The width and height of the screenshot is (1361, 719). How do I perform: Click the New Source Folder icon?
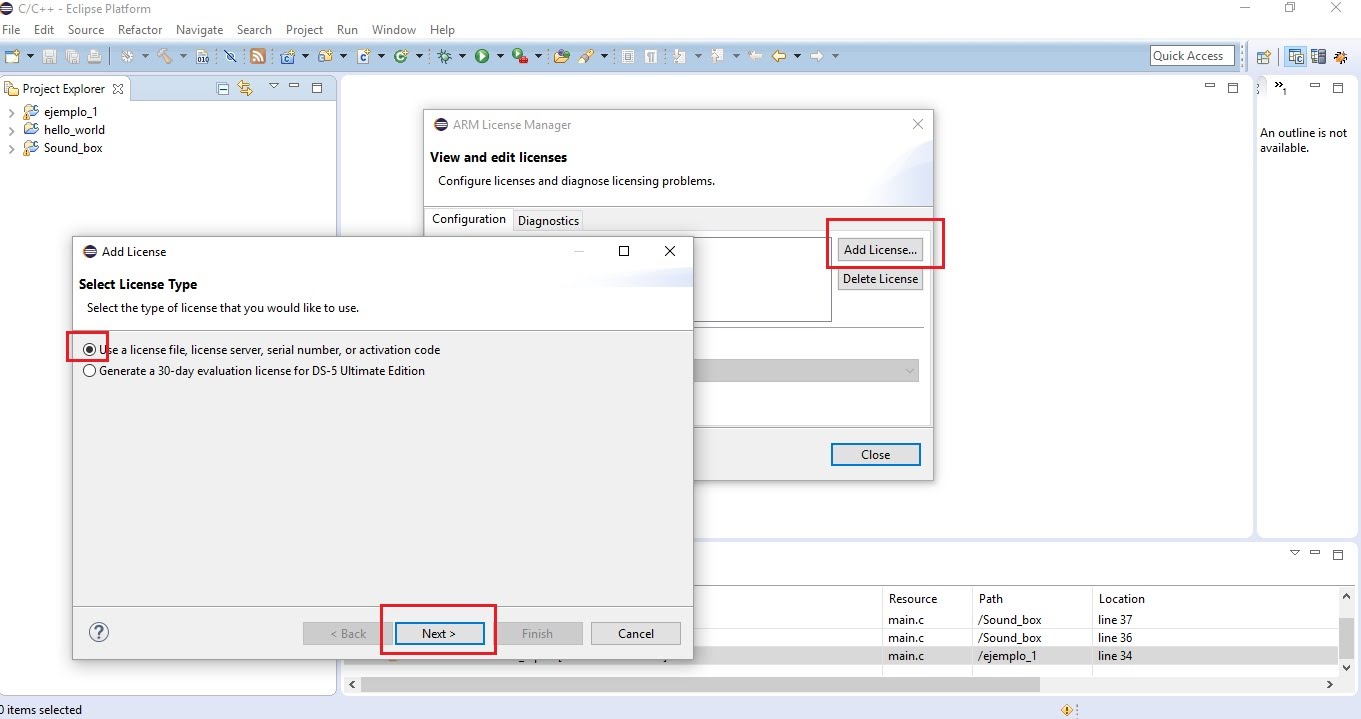point(325,56)
